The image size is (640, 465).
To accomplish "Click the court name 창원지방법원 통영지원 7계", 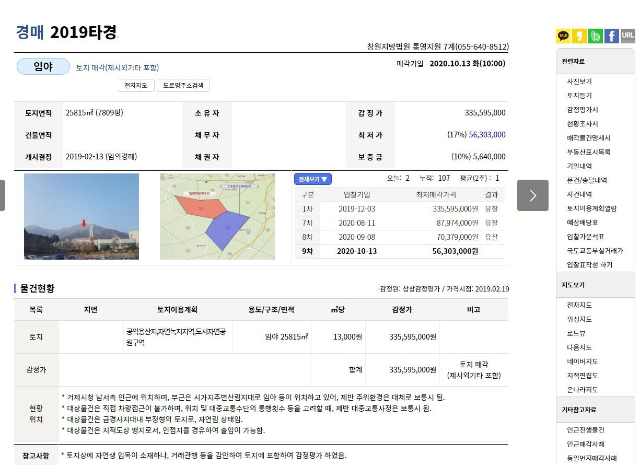I will point(410,47).
